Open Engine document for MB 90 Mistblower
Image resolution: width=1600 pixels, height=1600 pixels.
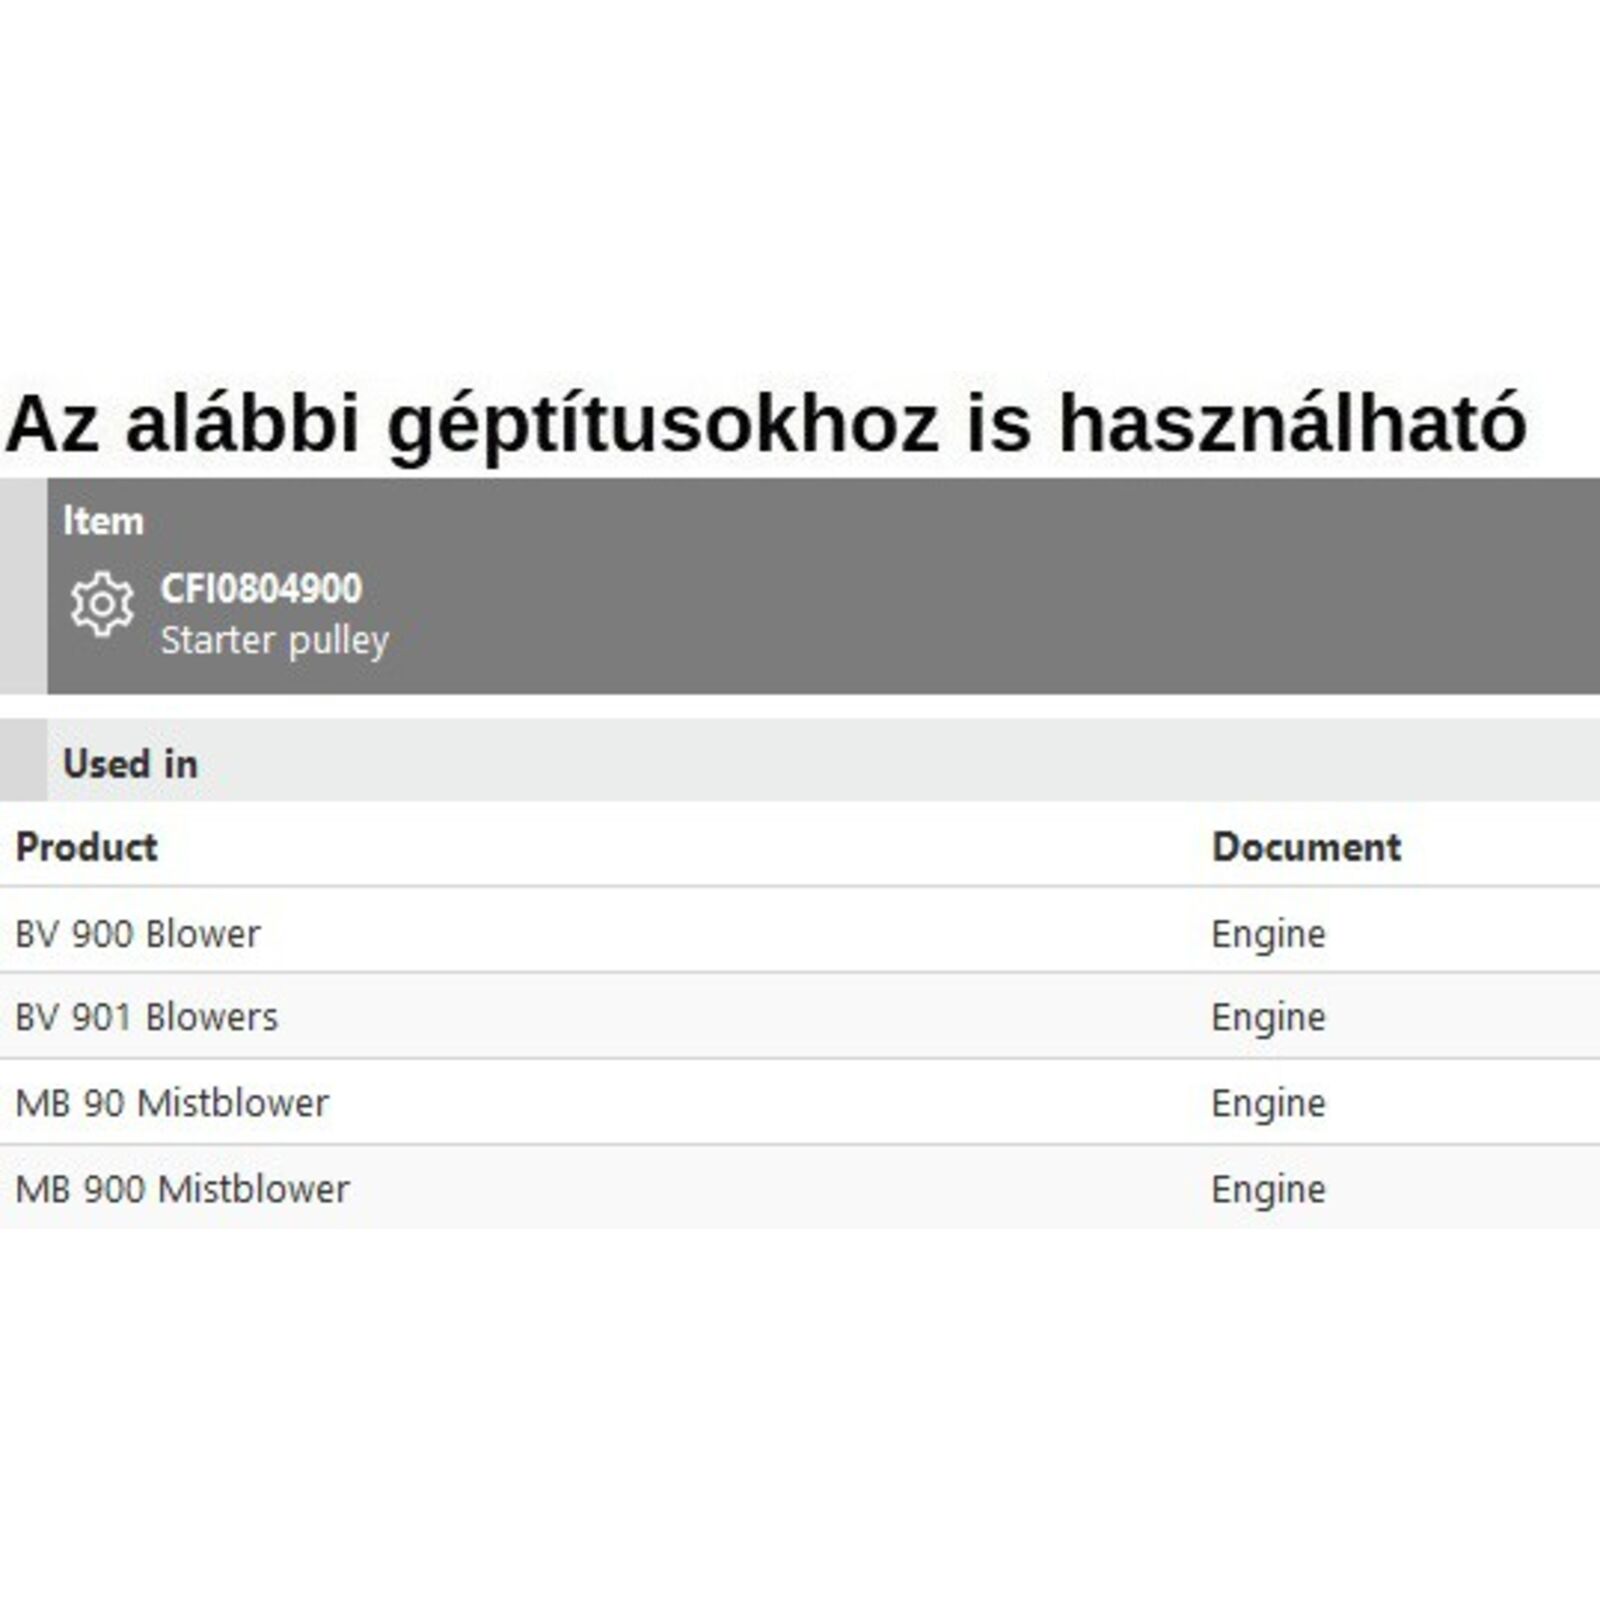1268,1103
